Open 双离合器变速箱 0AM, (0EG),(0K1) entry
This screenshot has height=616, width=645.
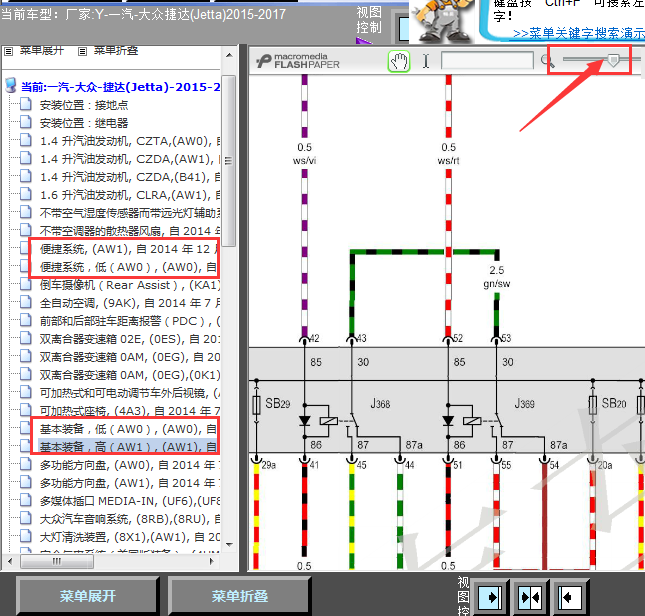[130, 375]
